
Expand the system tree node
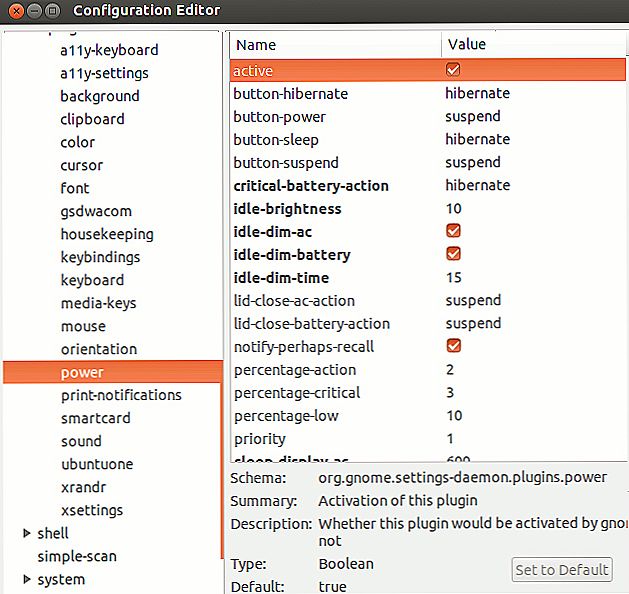pyautogui.click(x=27, y=579)
